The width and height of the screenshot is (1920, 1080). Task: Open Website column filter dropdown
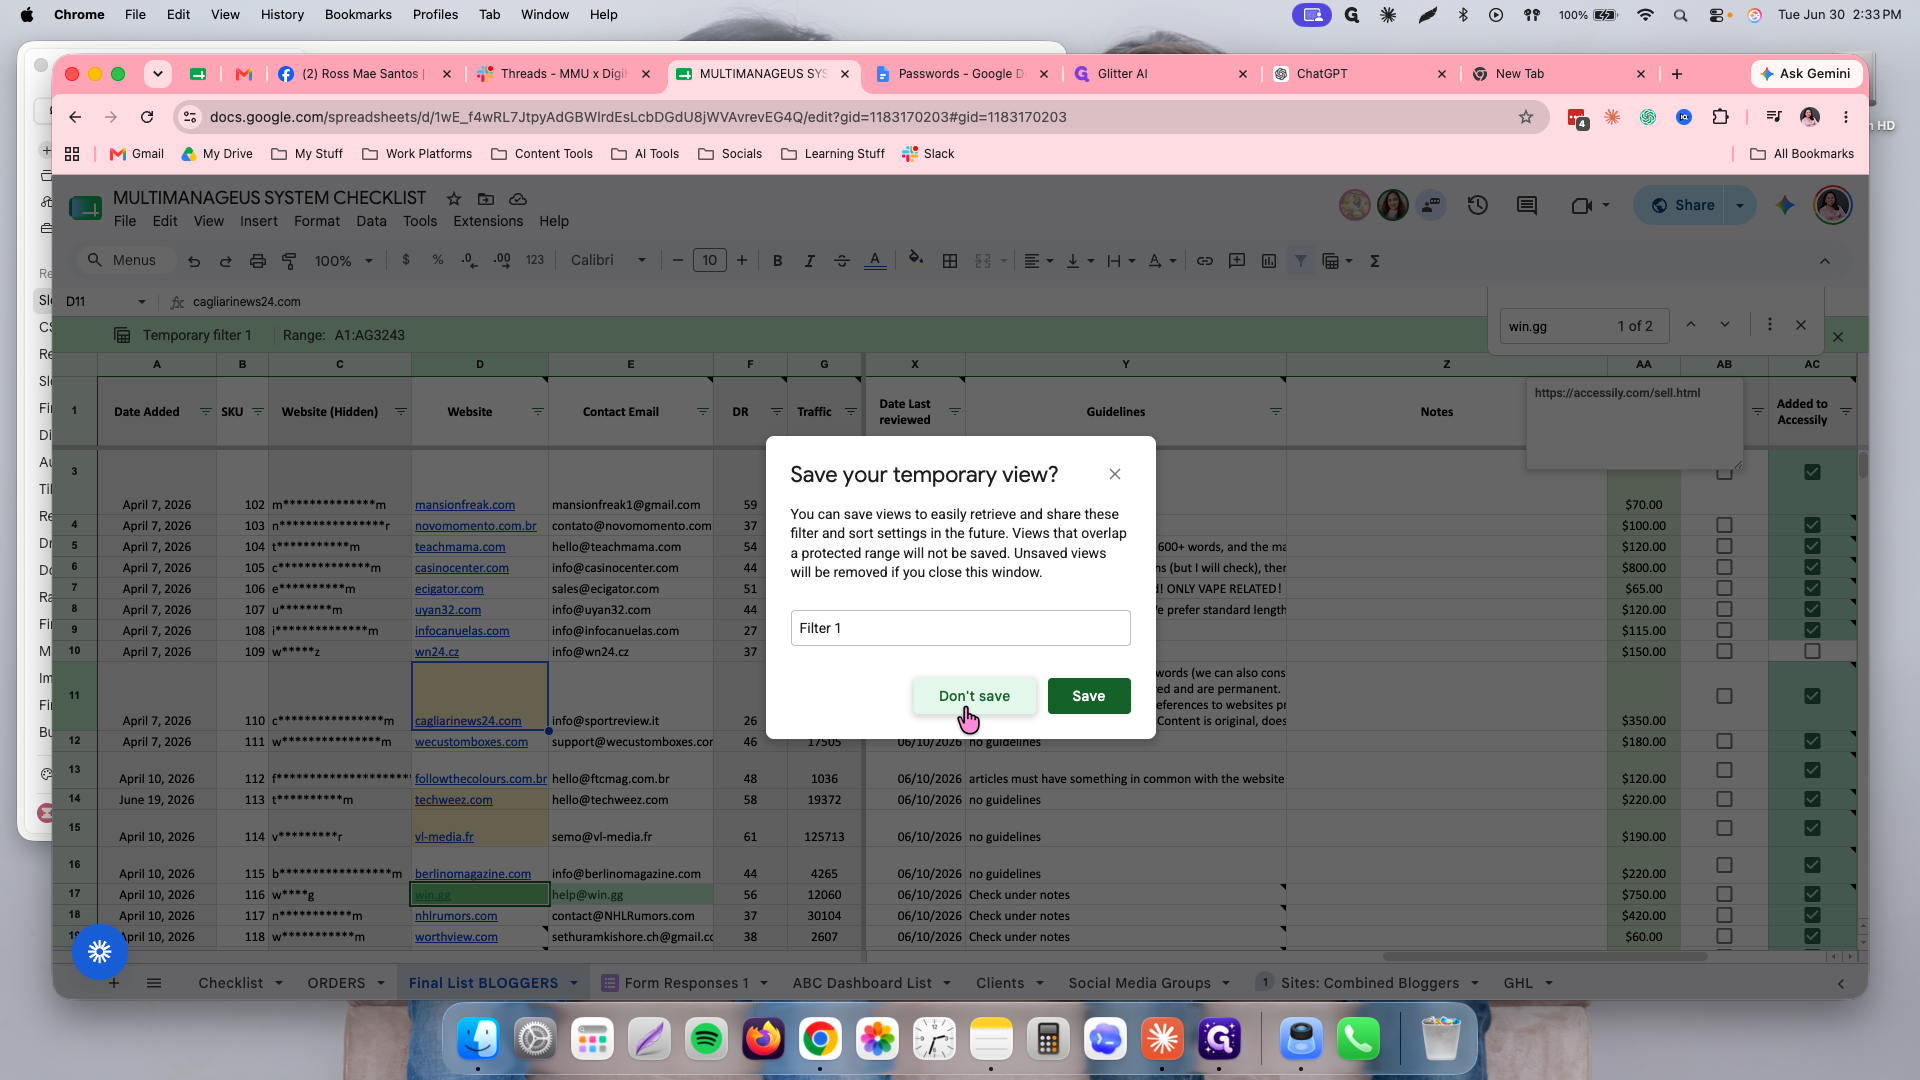(537, 412)
